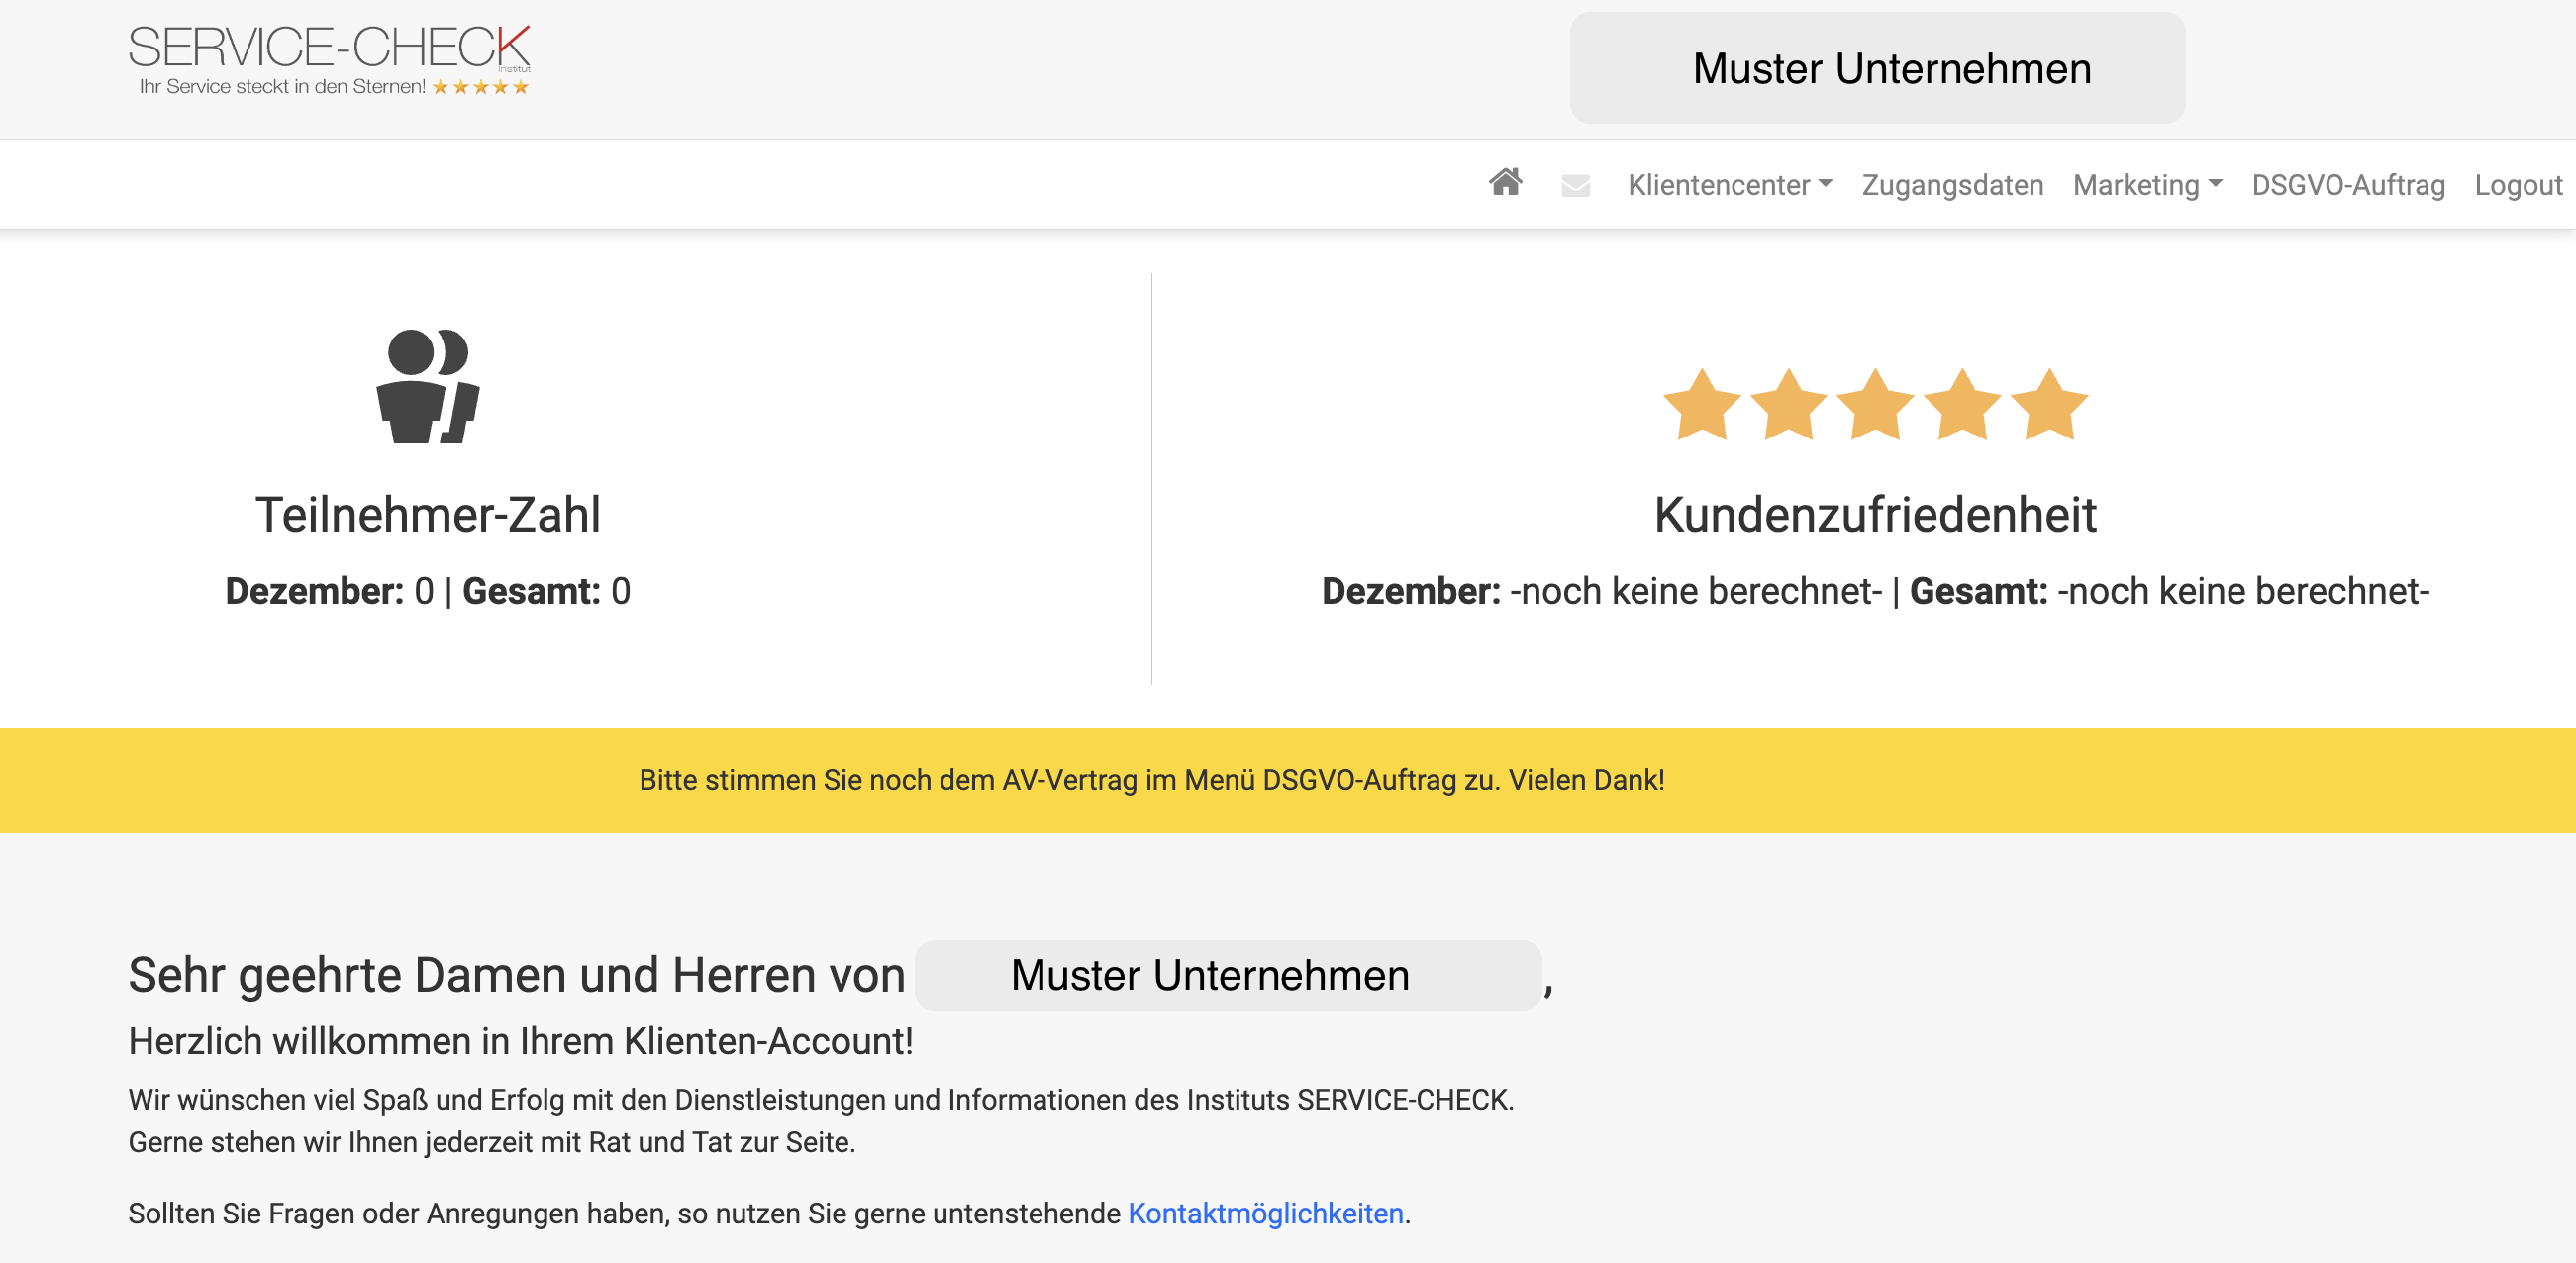The height and width of the screenshot is (1263, 2576).
Task: Click the yellow AV-Vertrag notice banner
Action: [1152, 780]
